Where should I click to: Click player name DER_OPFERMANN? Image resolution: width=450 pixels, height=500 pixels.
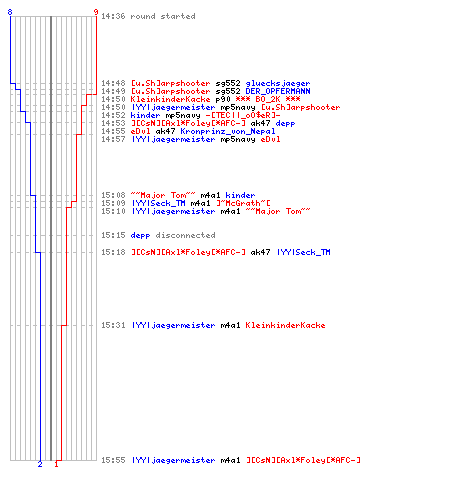click(278, 91)
